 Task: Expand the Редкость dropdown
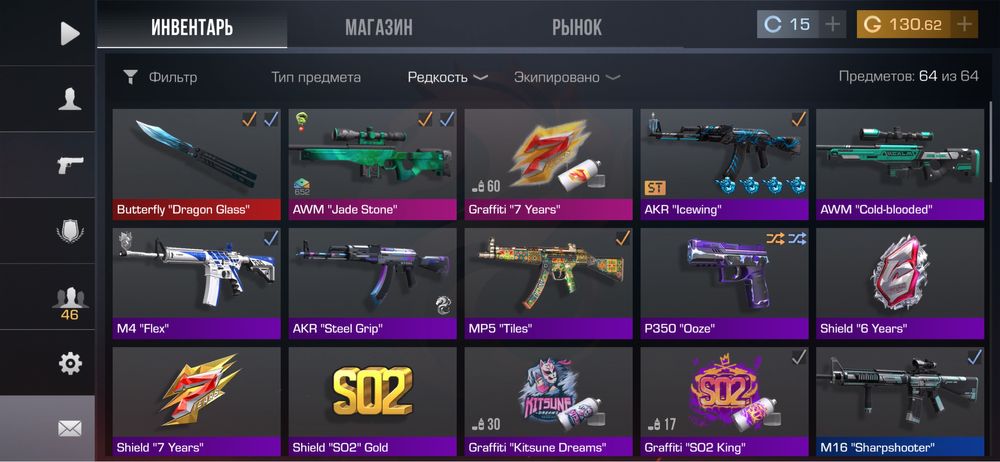pos(448,77)
